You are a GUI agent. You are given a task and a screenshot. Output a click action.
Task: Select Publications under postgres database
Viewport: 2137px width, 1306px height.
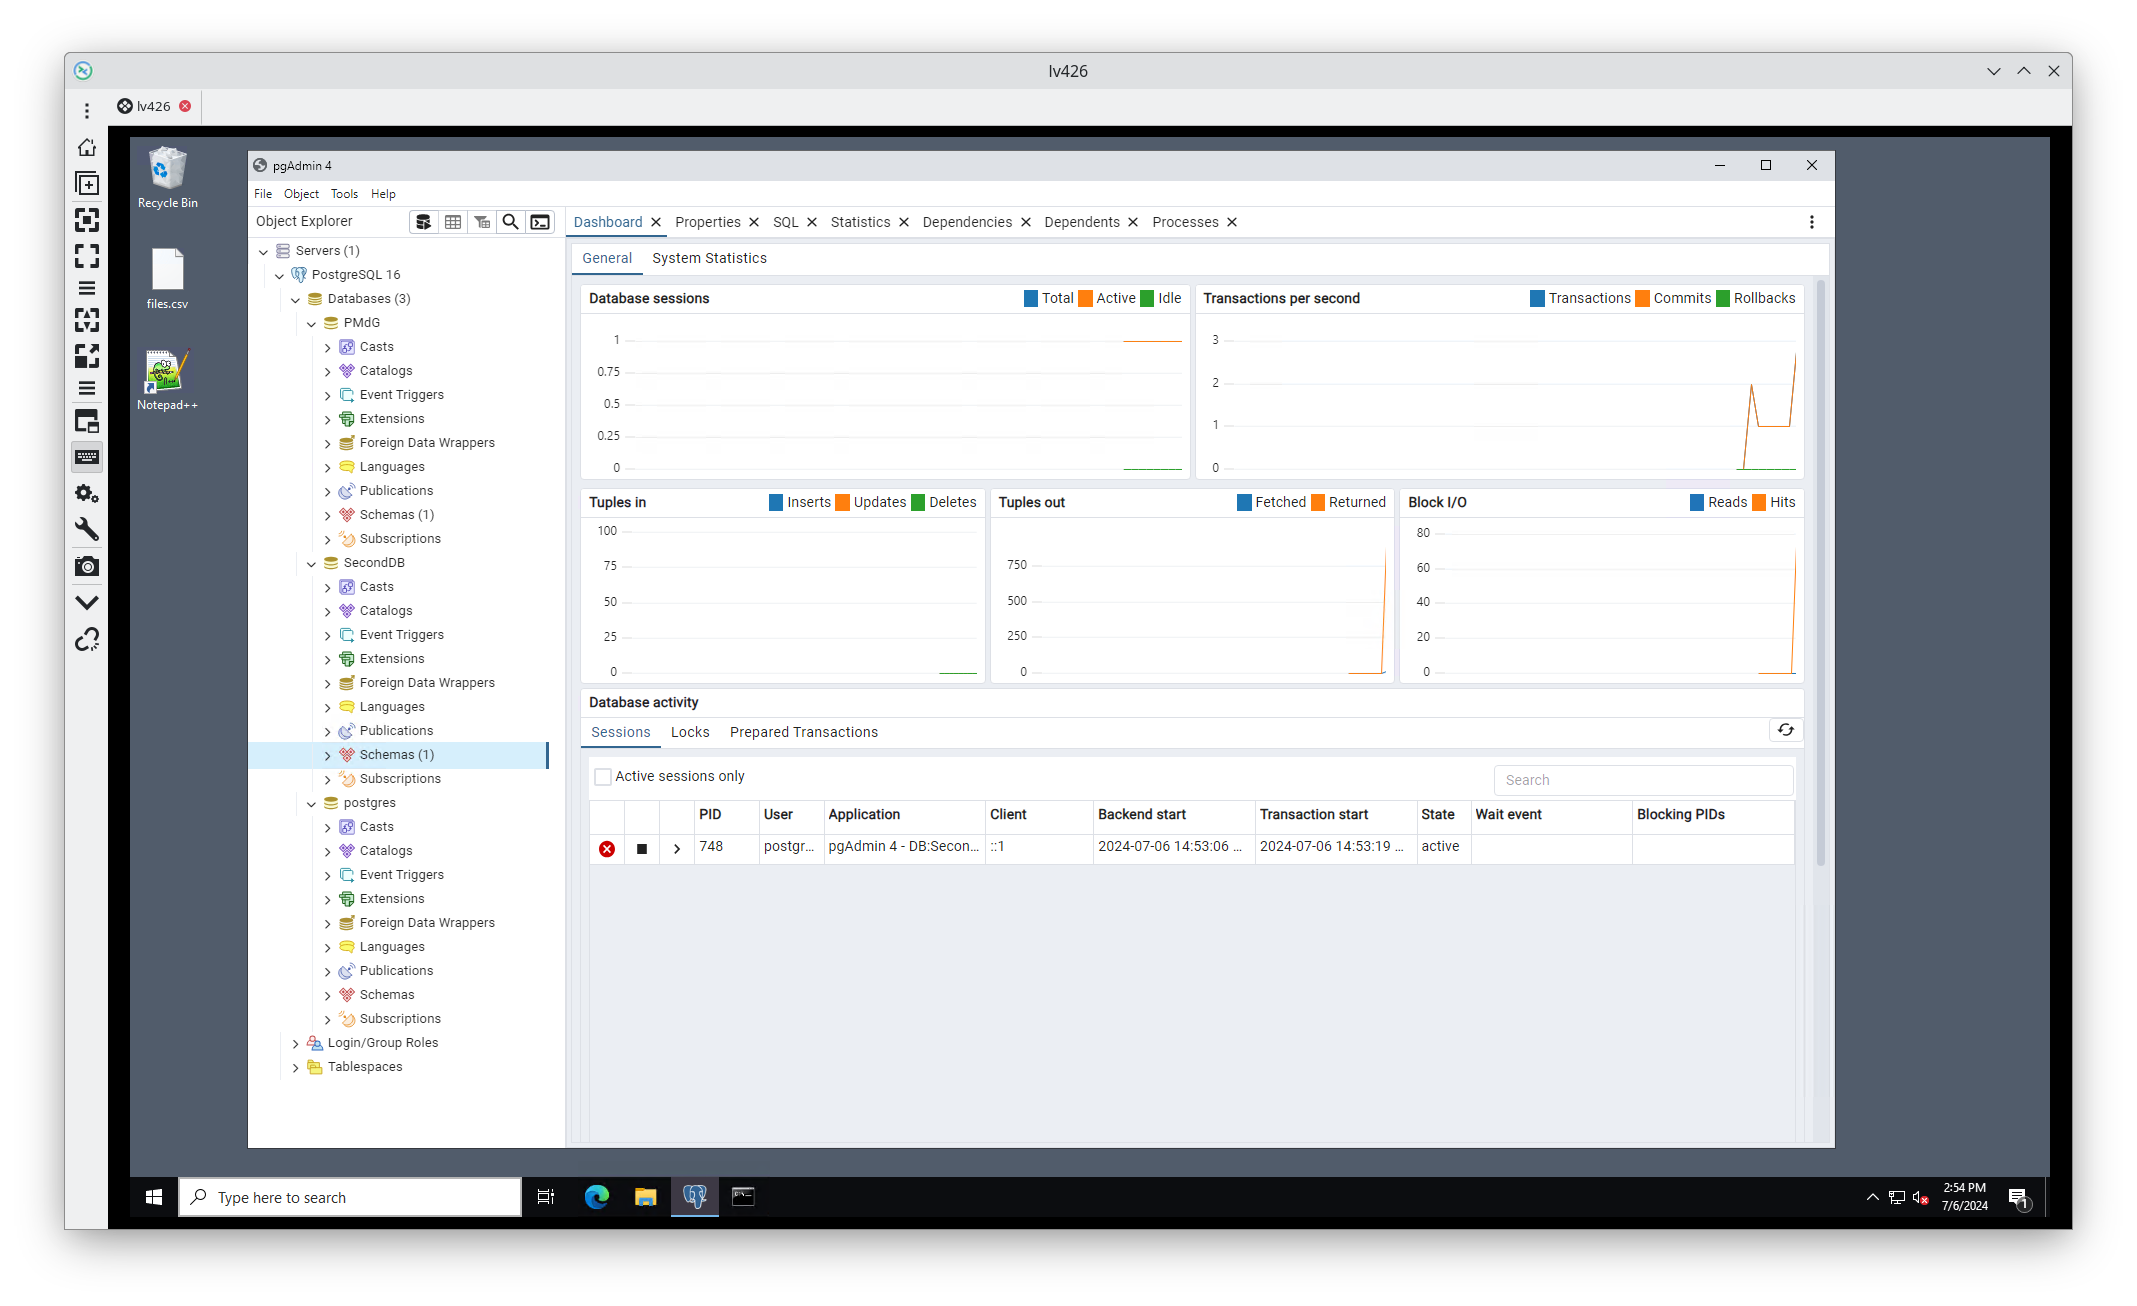(396, 971)
